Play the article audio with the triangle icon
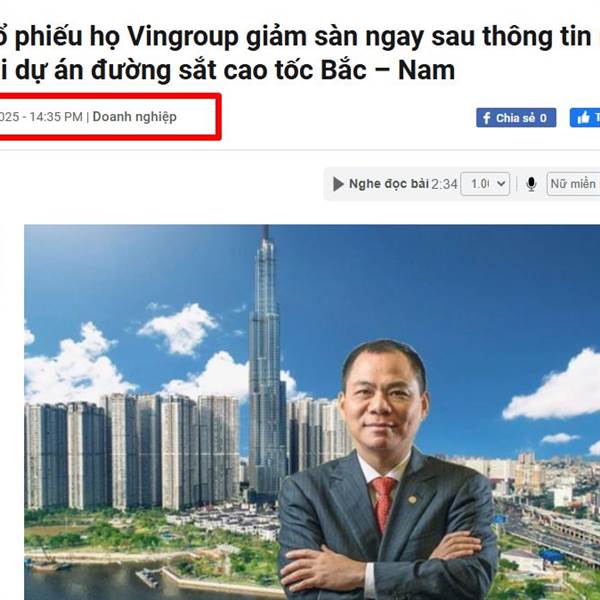600x600 pixels. (338, 184)
